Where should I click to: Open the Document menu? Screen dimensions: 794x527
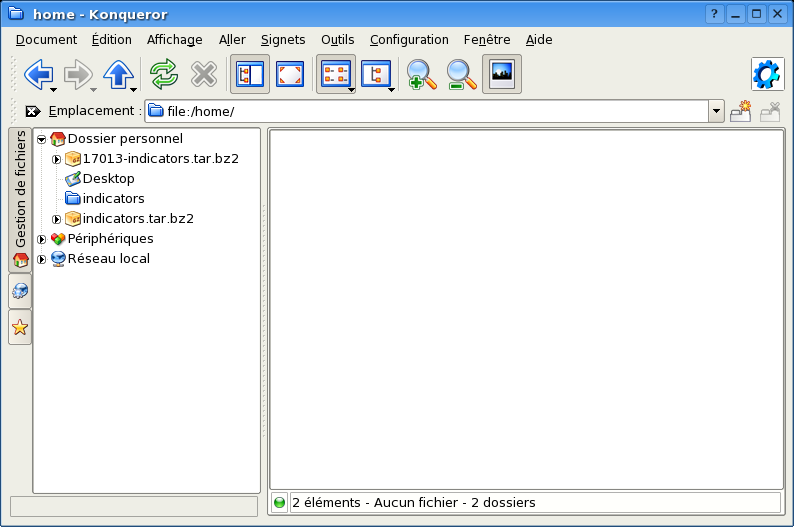coord(46,39)
